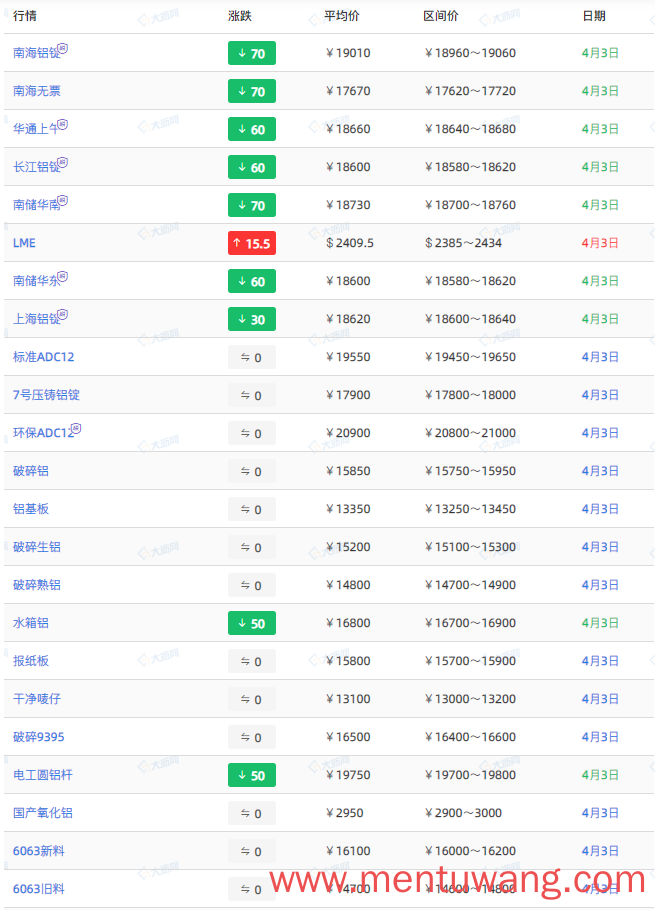The image size is (655, 910).
Task: Click the round badge icon beside 南储华南
Action: tap(63, 200)
